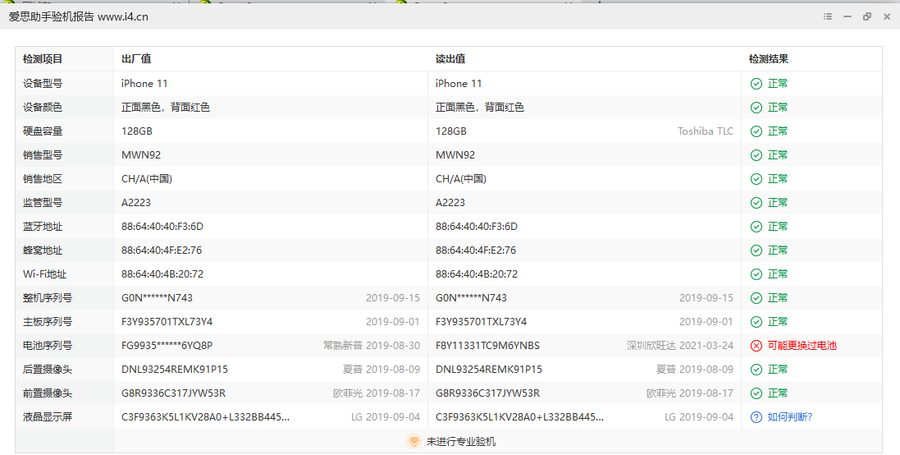The width and height of the screenshot is (900, 455).
Task: Select the 液晶显示屏 row label
Action: [x=48, y=417]
